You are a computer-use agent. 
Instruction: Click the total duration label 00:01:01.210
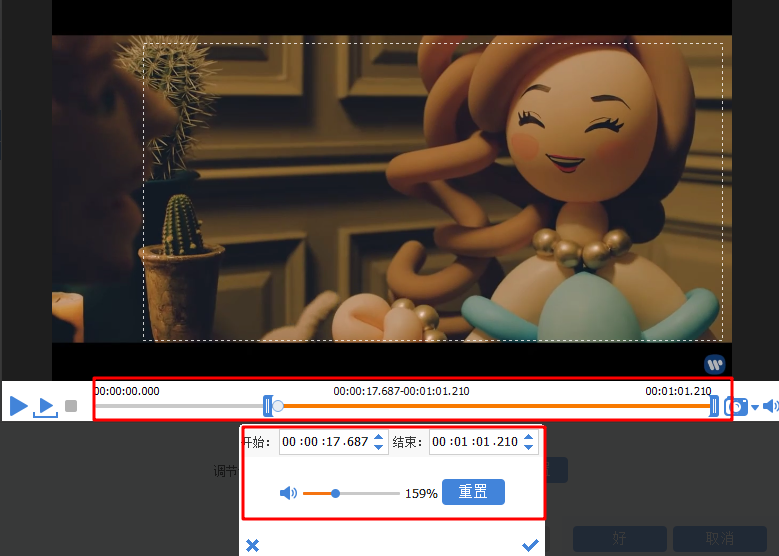679,391
